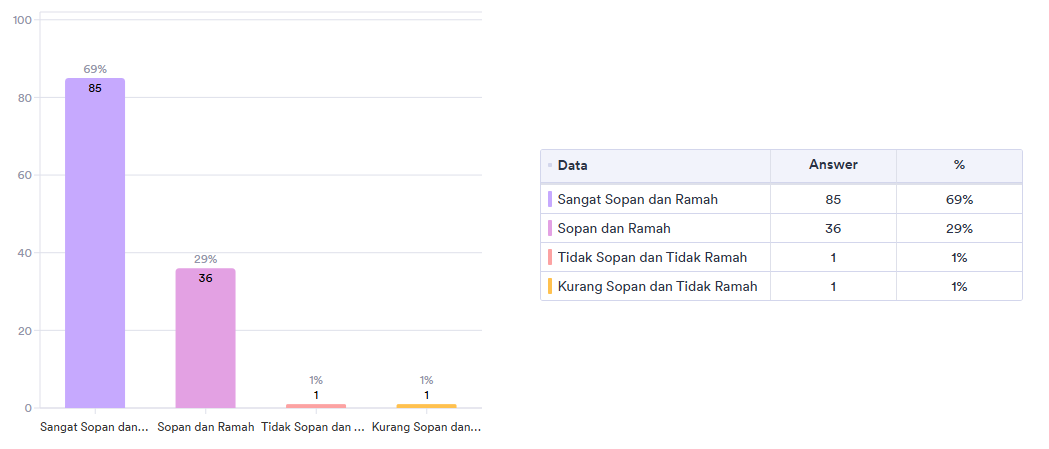The width and height of the screenshot is (1049, 449).
Task: Click the purple Sangat Sopan dan Ramah bar
Action: [x=95, y=243]
